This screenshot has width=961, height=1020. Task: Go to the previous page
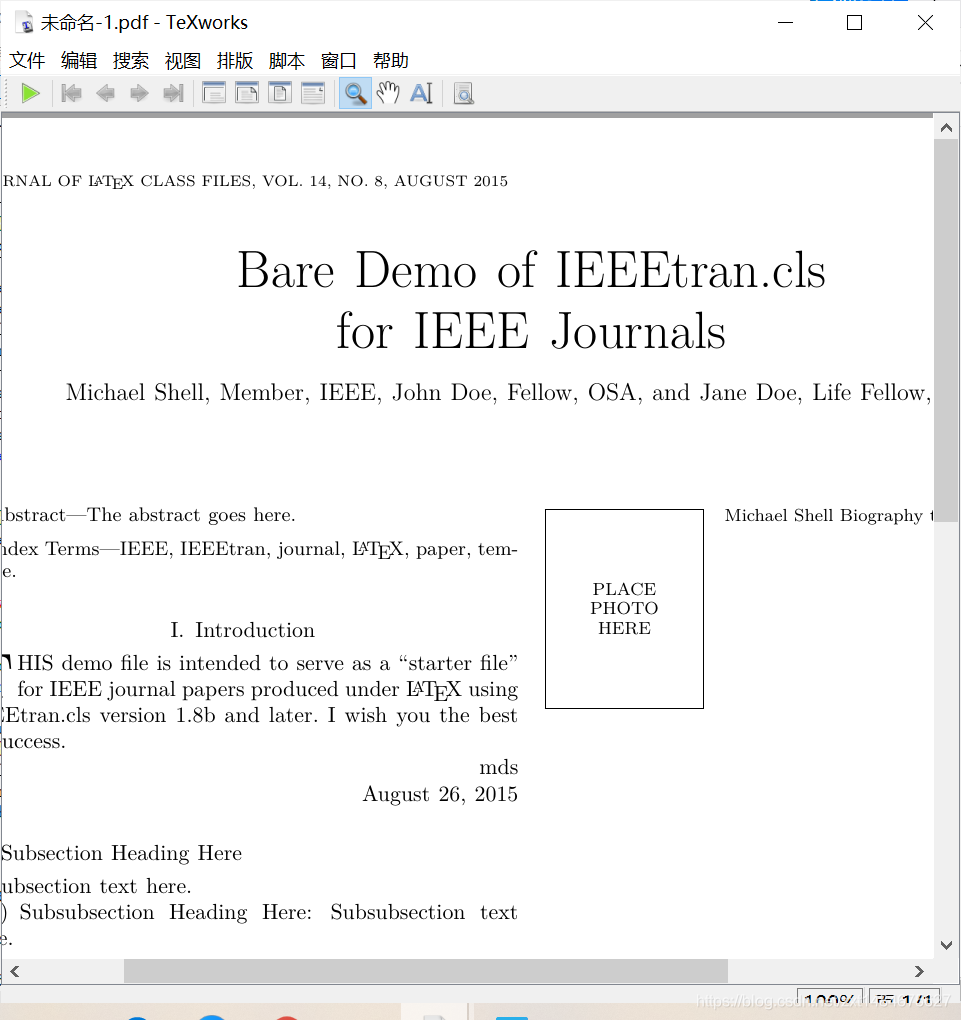(x=105, y=94)
